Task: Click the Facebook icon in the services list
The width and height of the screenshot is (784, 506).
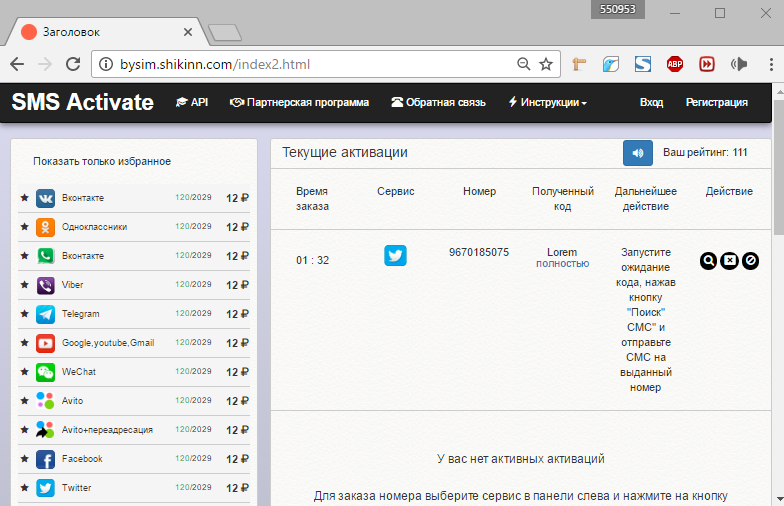Action: [45, 459]
